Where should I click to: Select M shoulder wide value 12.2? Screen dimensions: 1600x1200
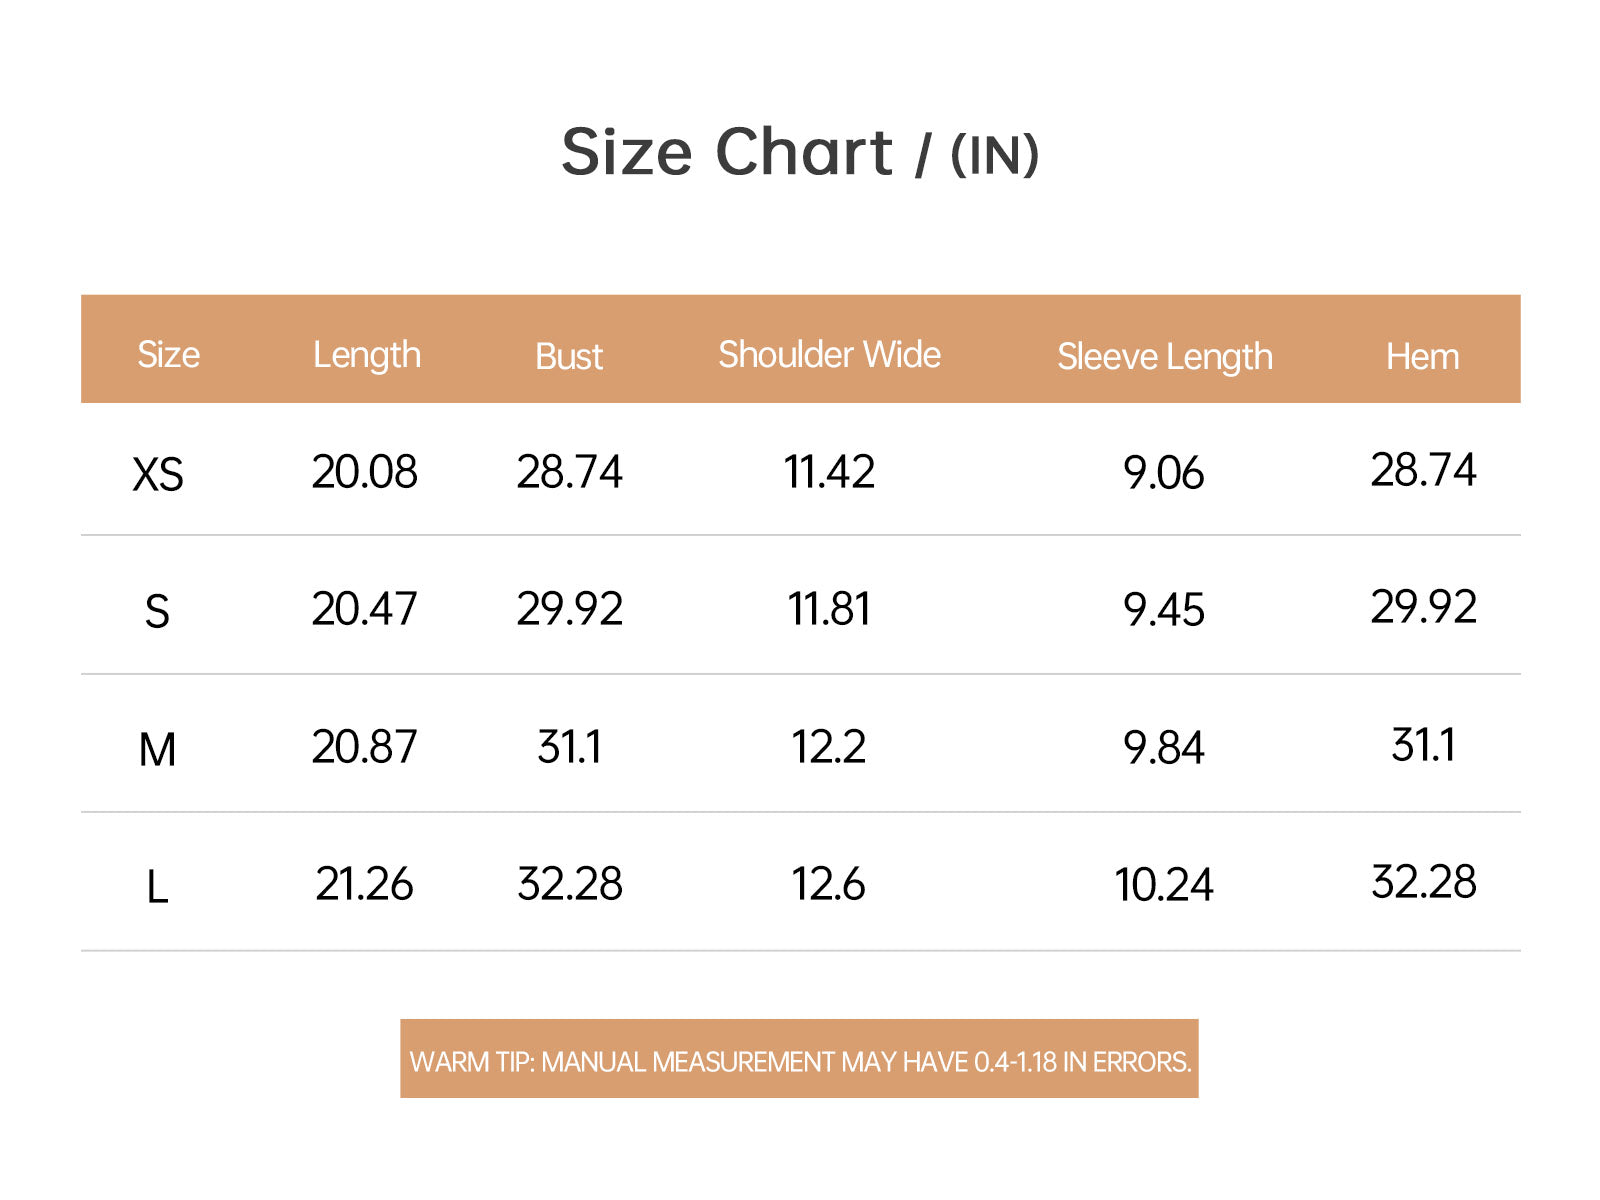point(829,747)
